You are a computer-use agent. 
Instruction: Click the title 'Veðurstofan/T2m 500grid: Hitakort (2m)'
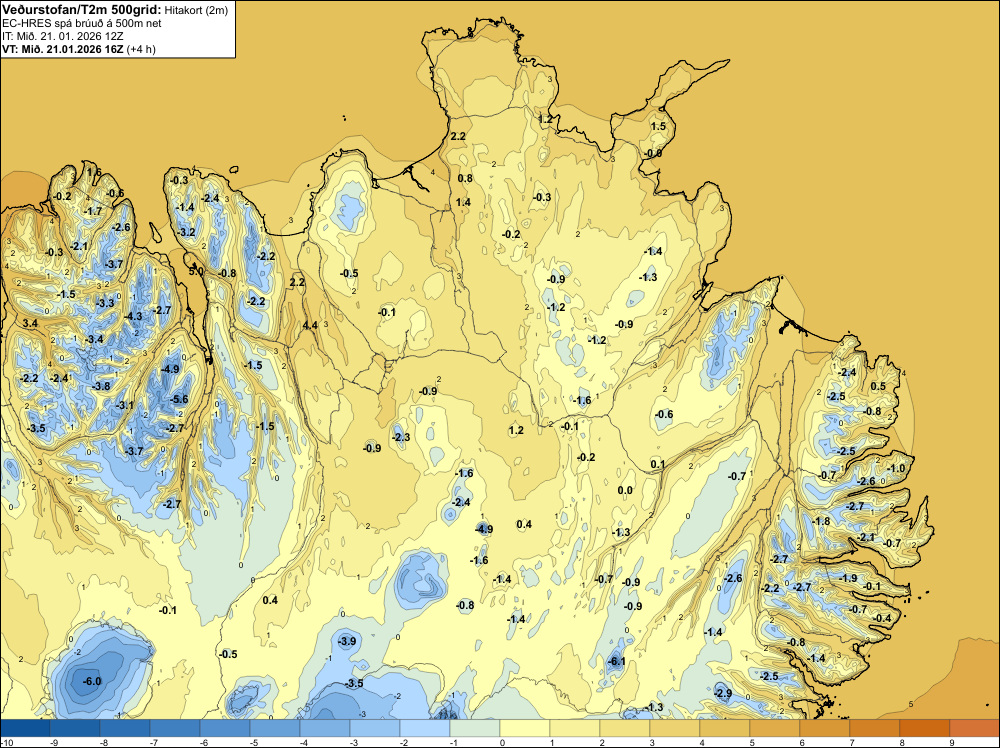114,10
